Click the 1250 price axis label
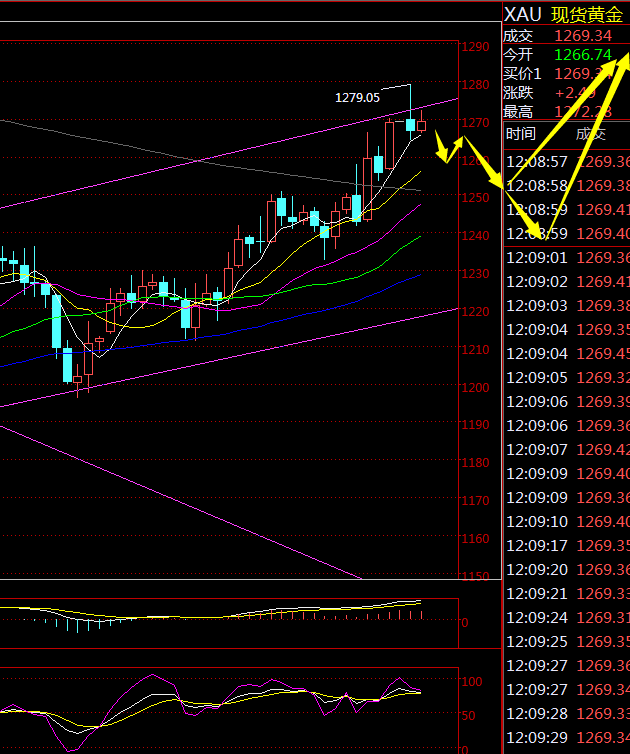The image size is (630, 754). pos(476,198)
